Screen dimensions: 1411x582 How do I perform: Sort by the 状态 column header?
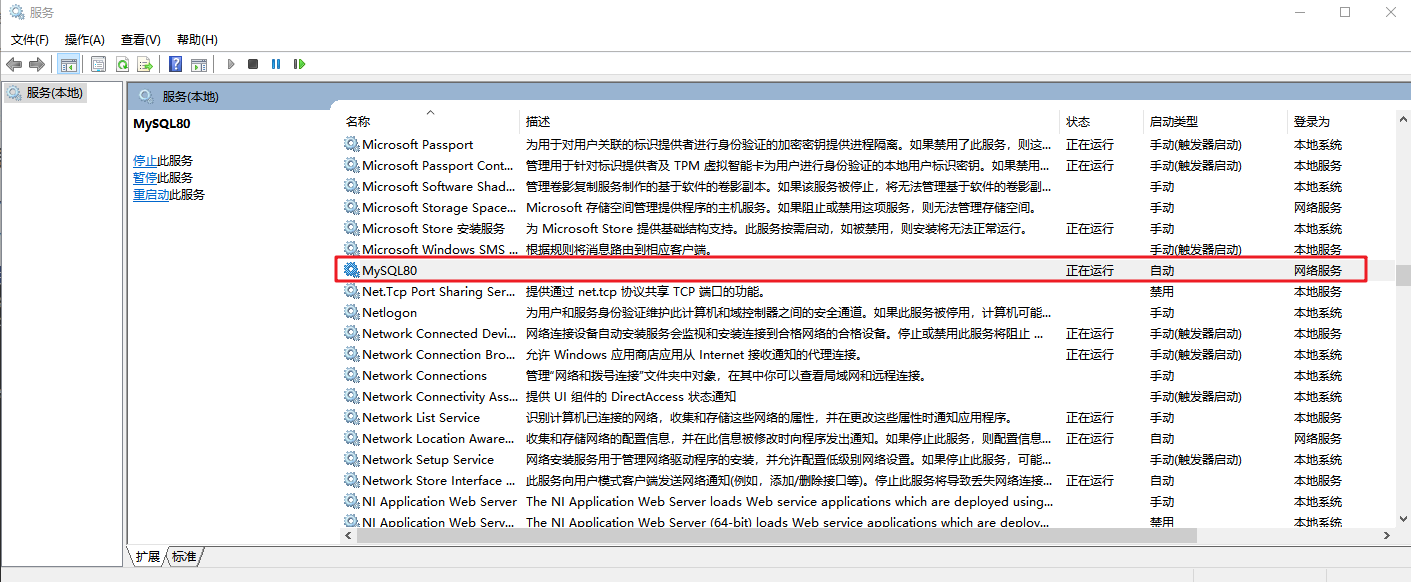(1102, 121)
